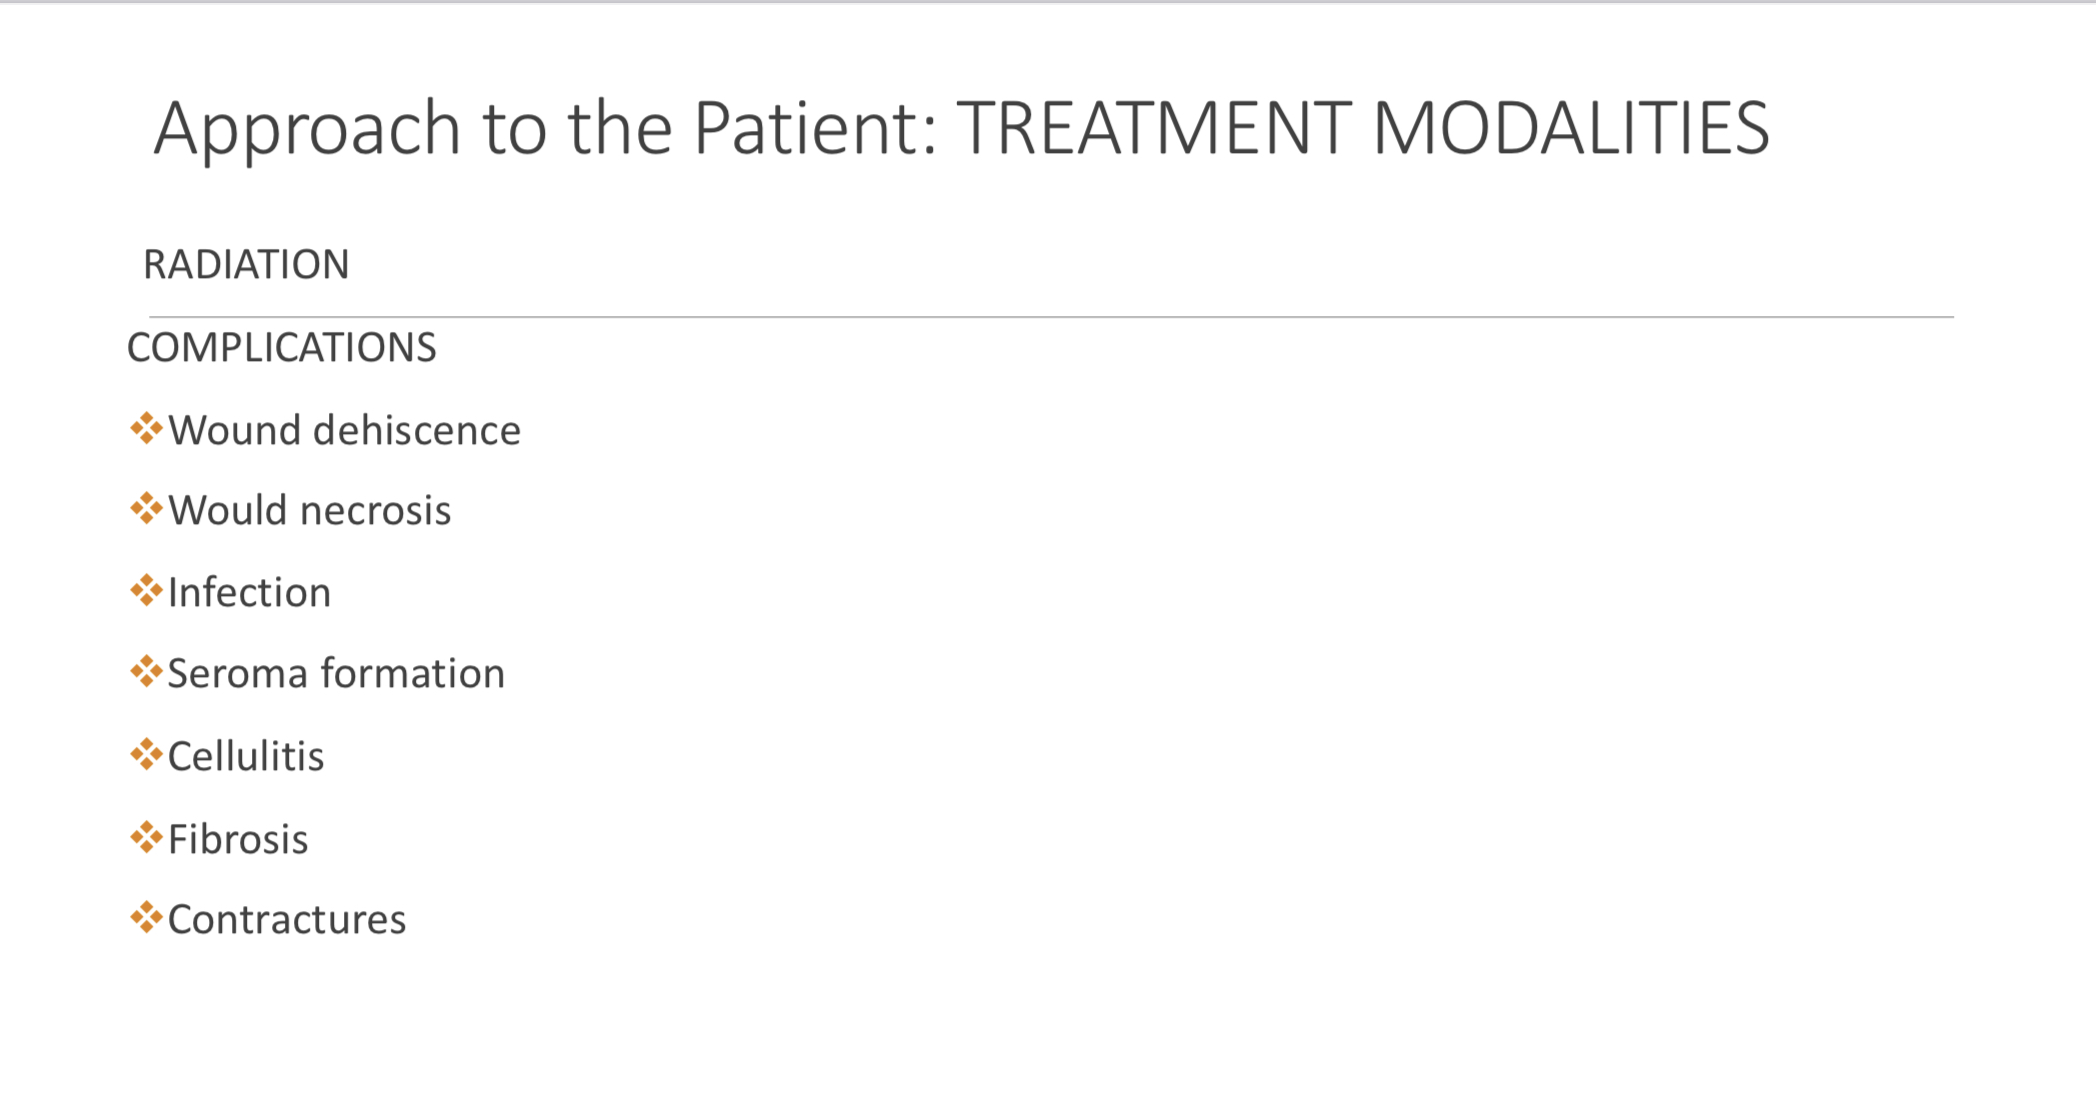Viewport: 2096px width, 1113px height.
Task: Select the bullet marker before Fibrosis
Action: point(146,837)
